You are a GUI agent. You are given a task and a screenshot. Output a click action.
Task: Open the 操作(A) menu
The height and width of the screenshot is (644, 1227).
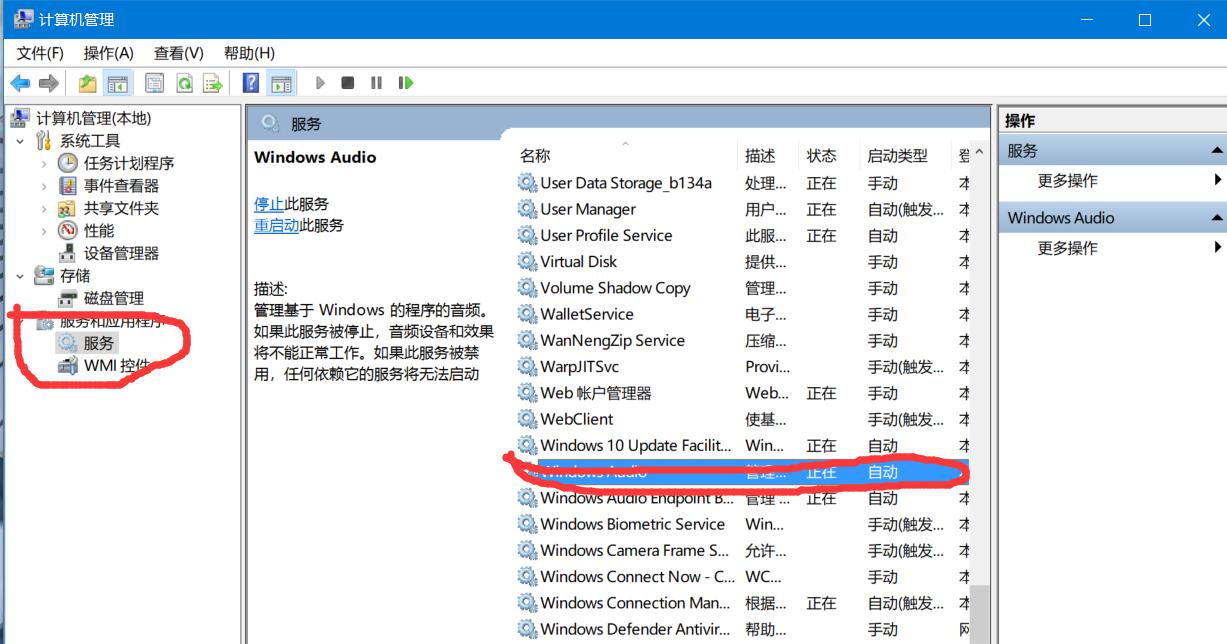click(108, 52)
